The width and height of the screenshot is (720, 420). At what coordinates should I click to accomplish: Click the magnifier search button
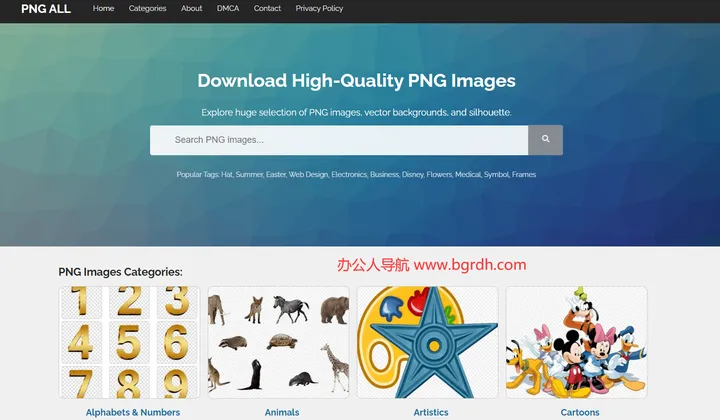pyautogui.click(x=545, y=140)
